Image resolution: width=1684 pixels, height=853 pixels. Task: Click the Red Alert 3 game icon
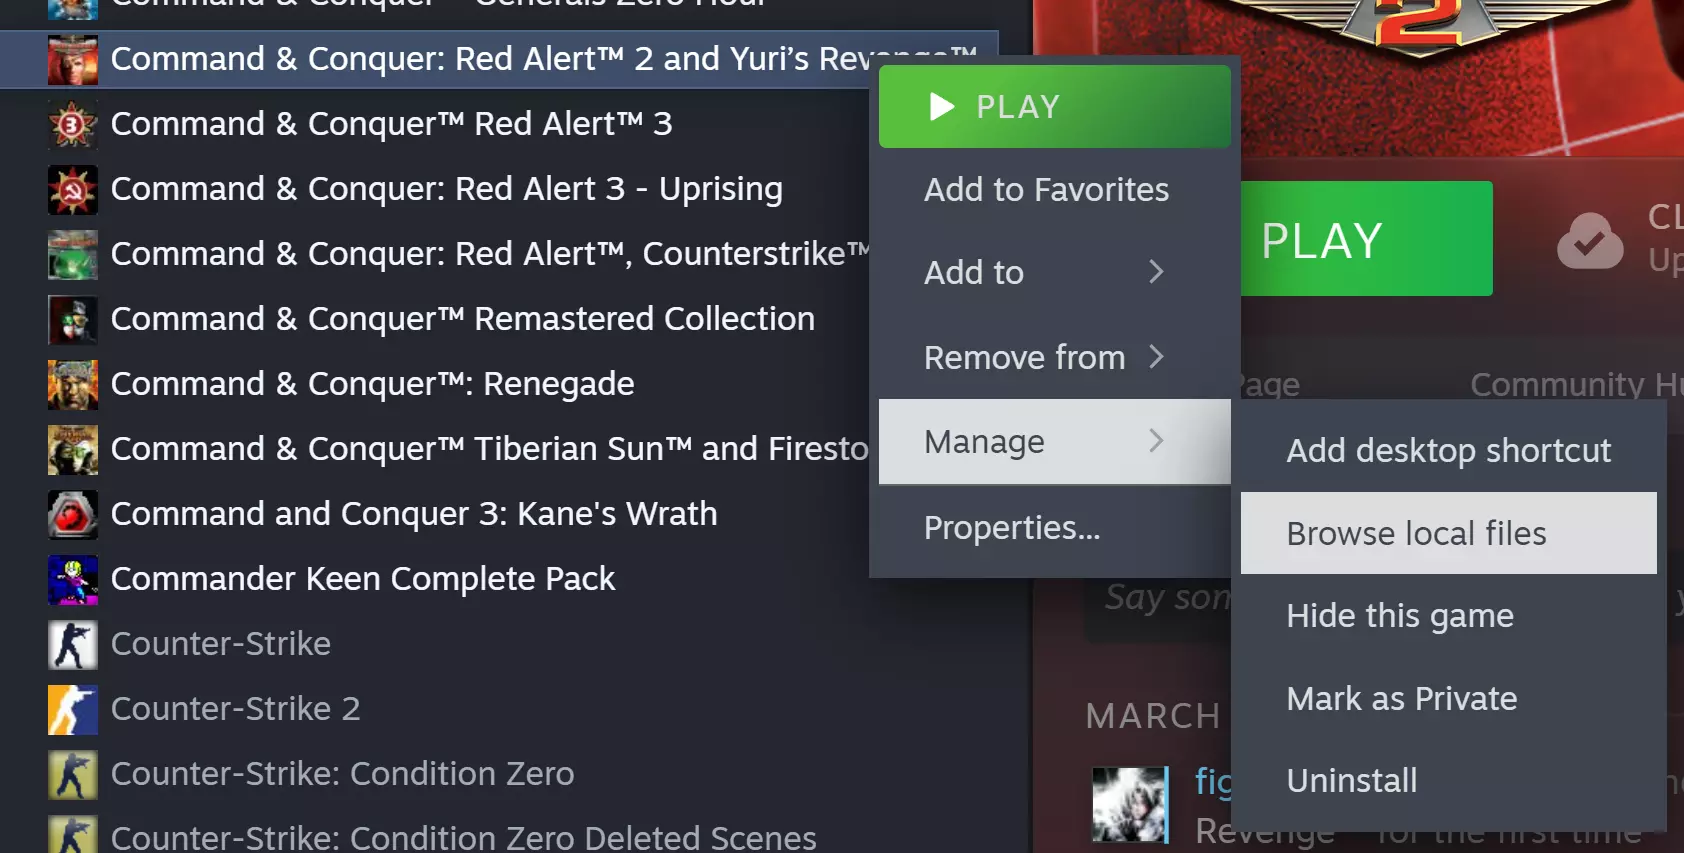coord(73,124)
